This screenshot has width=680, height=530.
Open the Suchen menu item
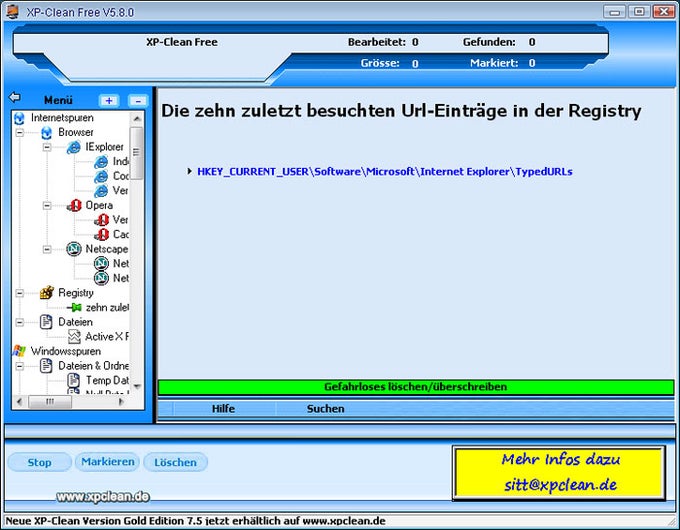[x=325, y=409]
